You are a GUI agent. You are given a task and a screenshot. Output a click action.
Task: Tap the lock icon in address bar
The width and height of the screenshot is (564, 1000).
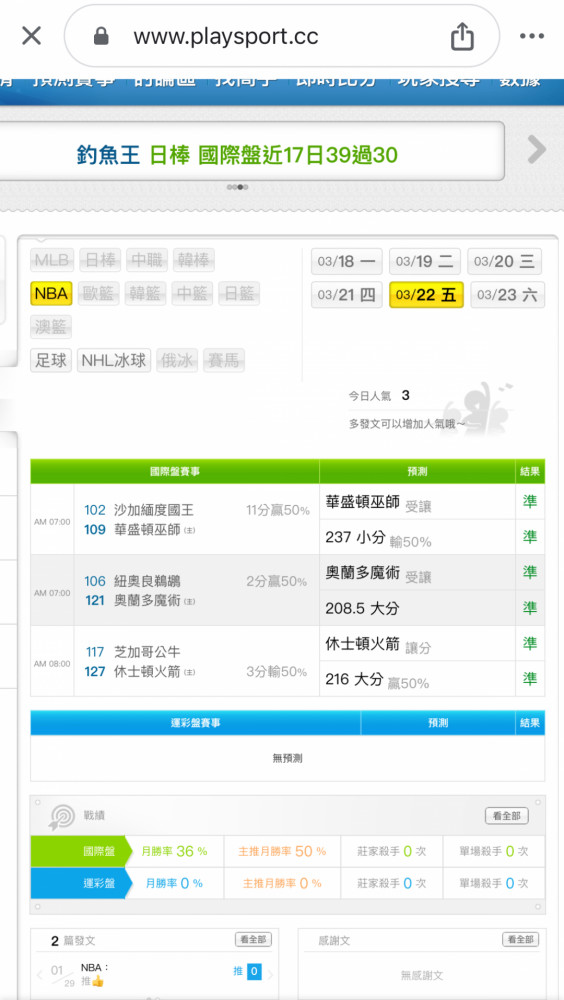(x=101, y=36)
